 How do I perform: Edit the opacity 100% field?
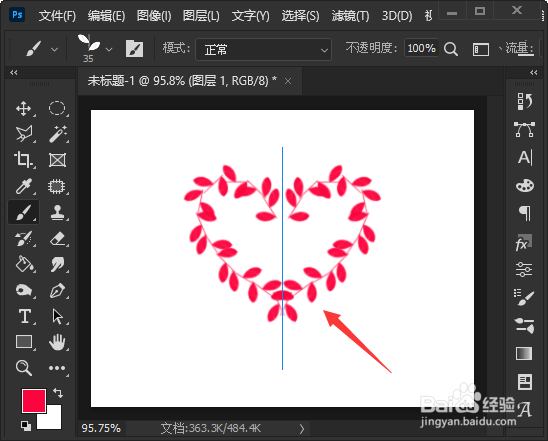point(421,48)
